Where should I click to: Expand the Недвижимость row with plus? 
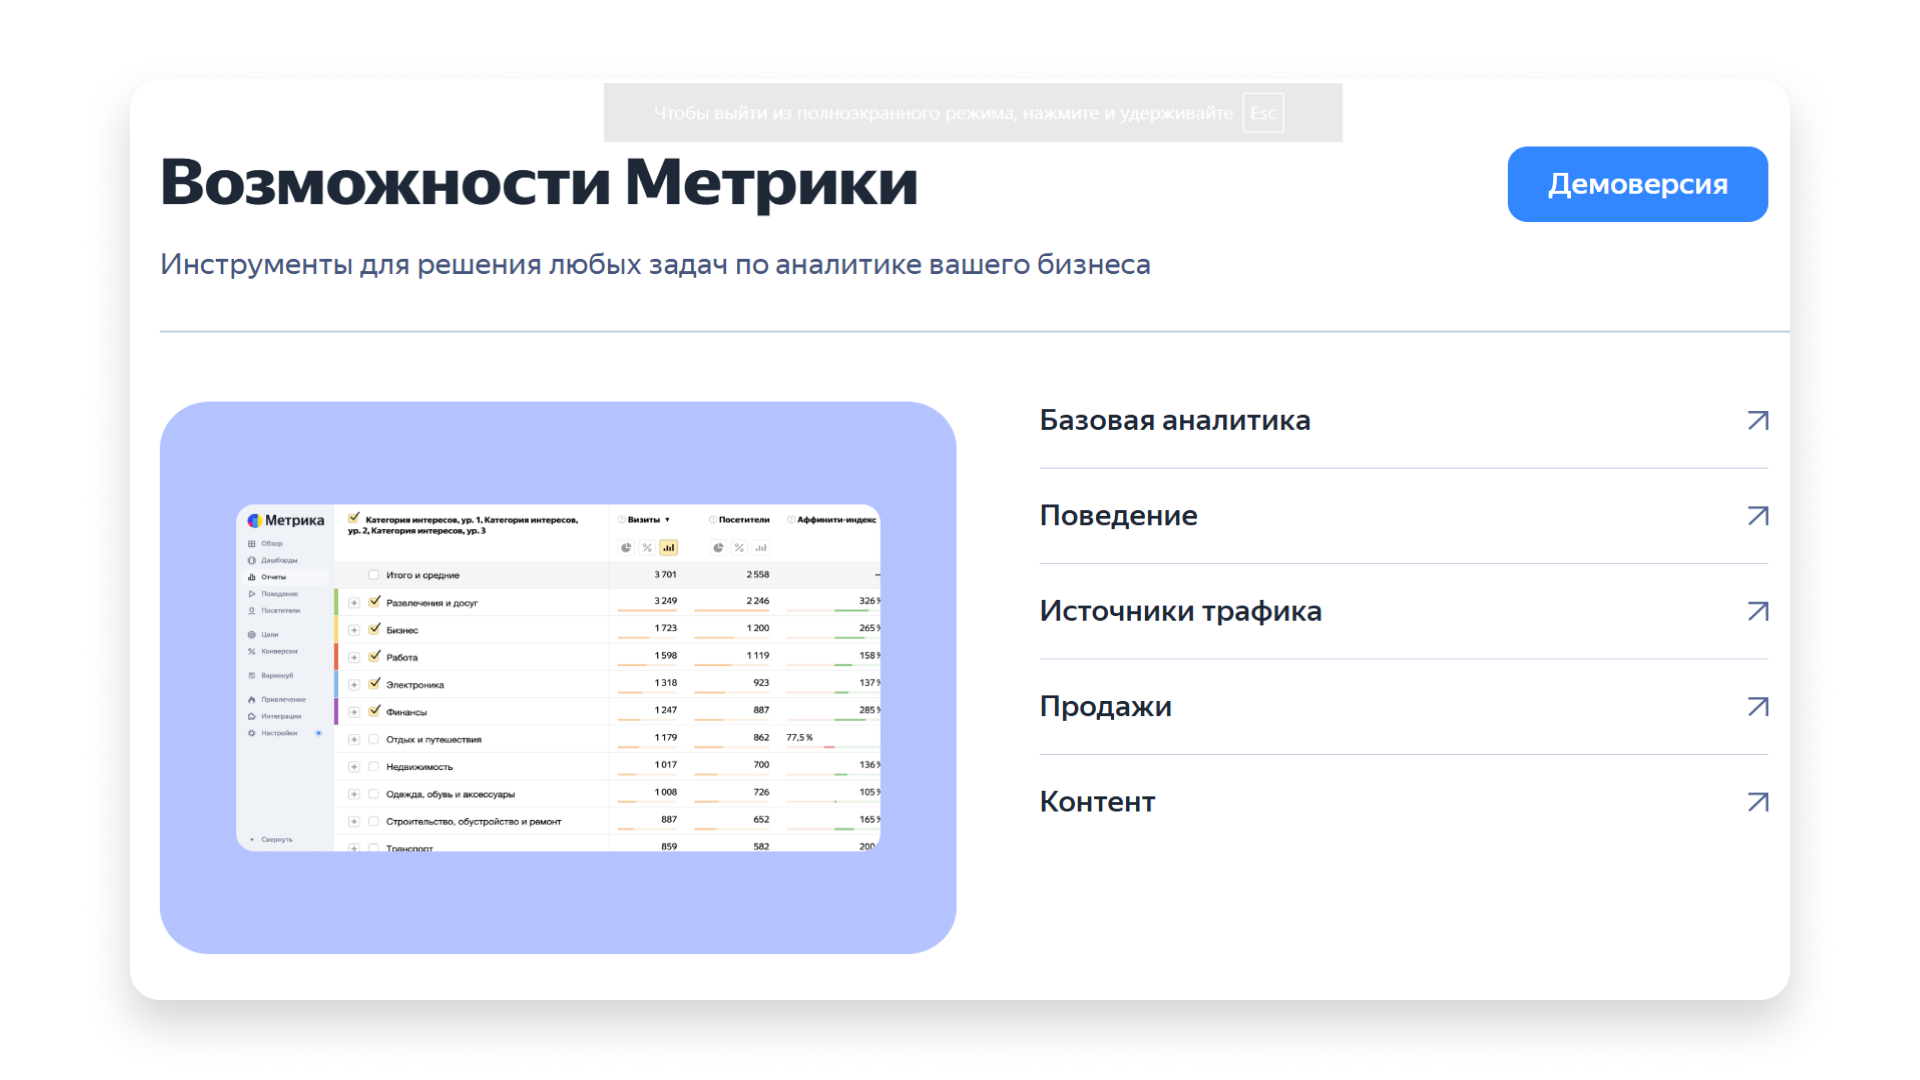(x=354, y=767)
